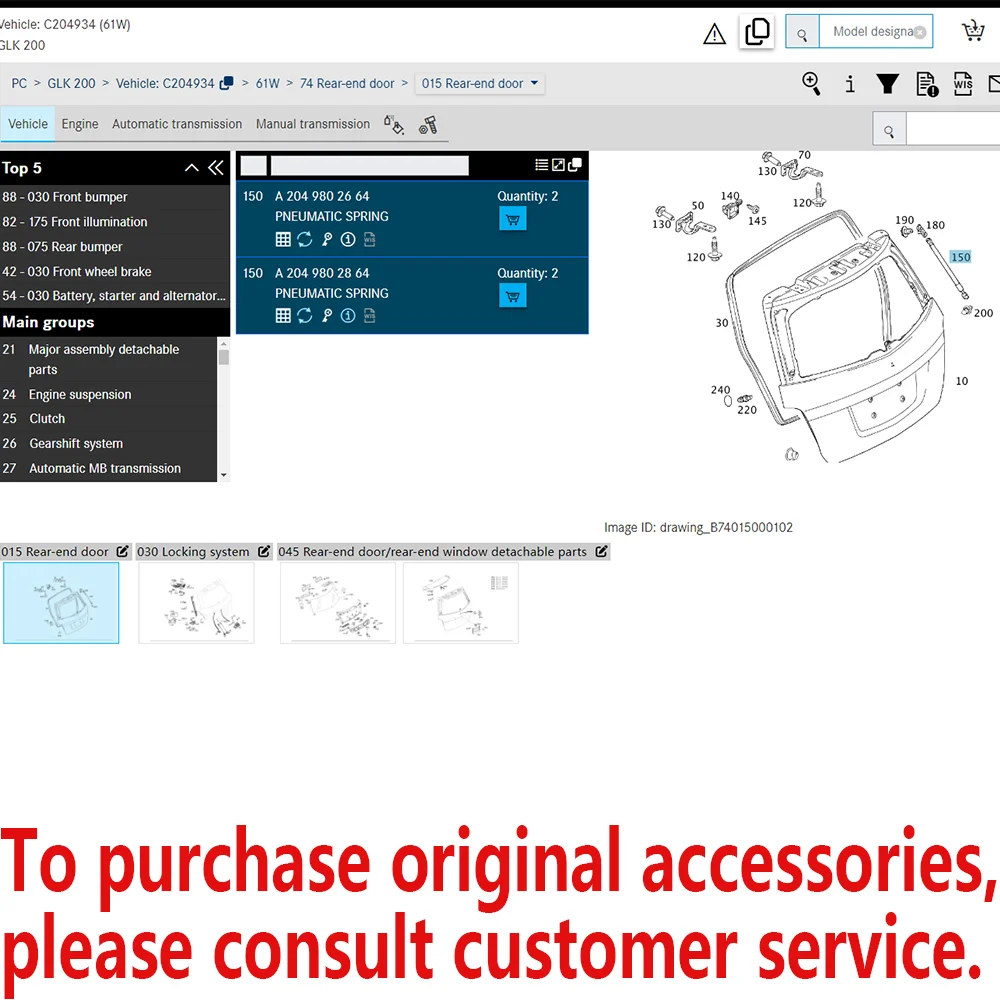Click key icon for A 204 980 28 64
Image resolution: width=1000 pixels, height=1000 pixels.
coord(327,316)
